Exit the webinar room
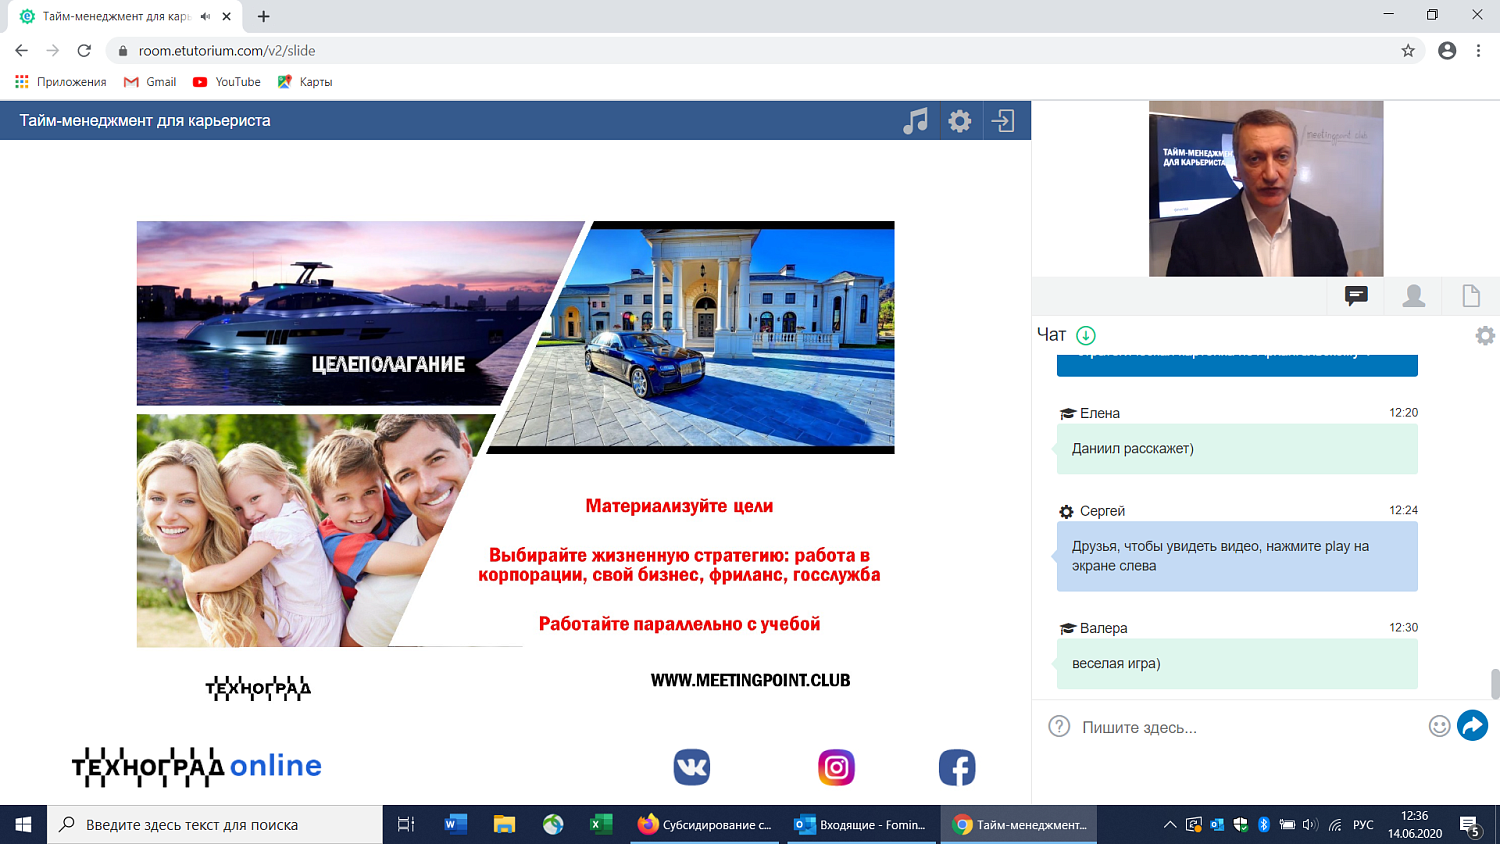The width and height of the screenshot is (1500, 844). tap(1005, 120)
